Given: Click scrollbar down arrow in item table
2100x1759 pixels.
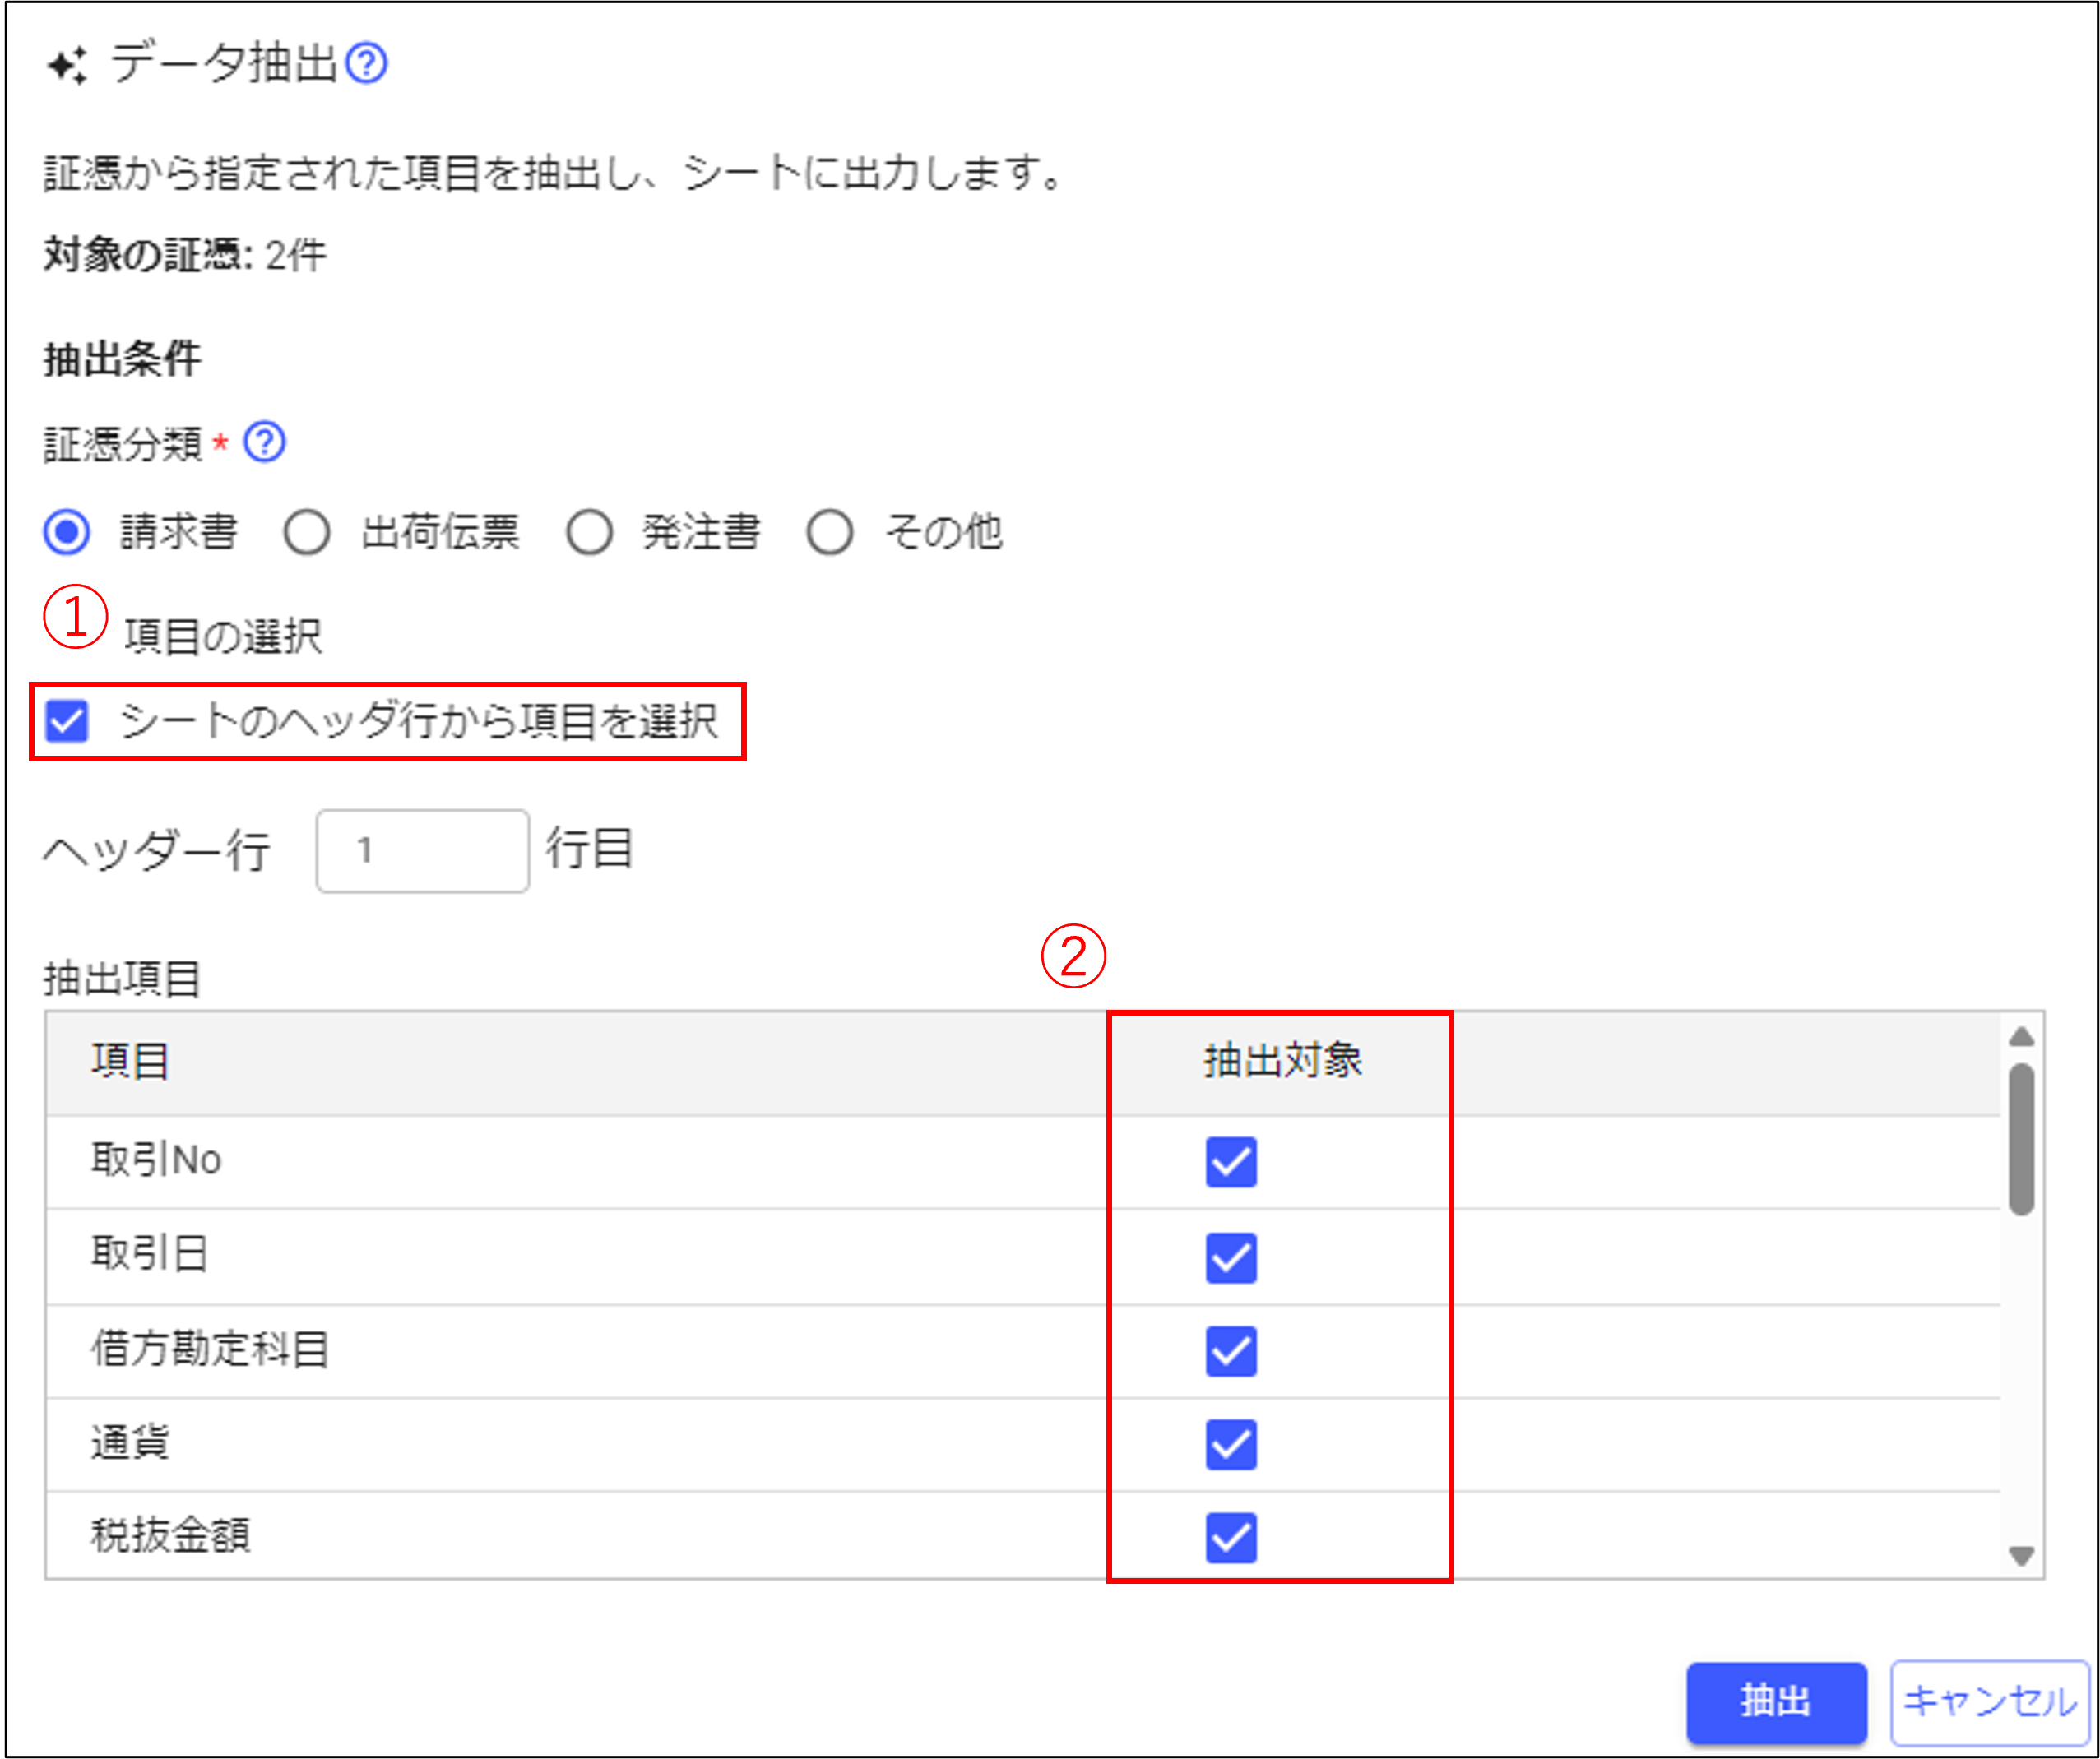Looking at the screenshot, I should 2021,1555.
